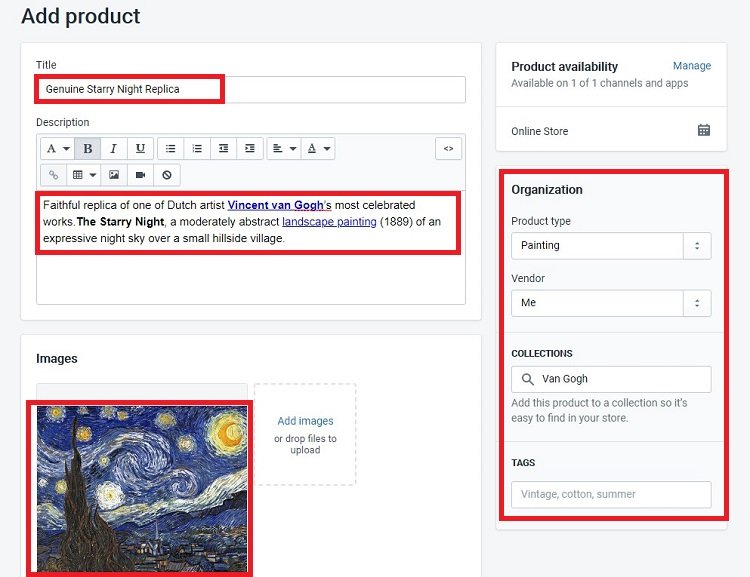Open the text alignment dropdown
The image size is (750, 577).
click(x=284, y=148)
